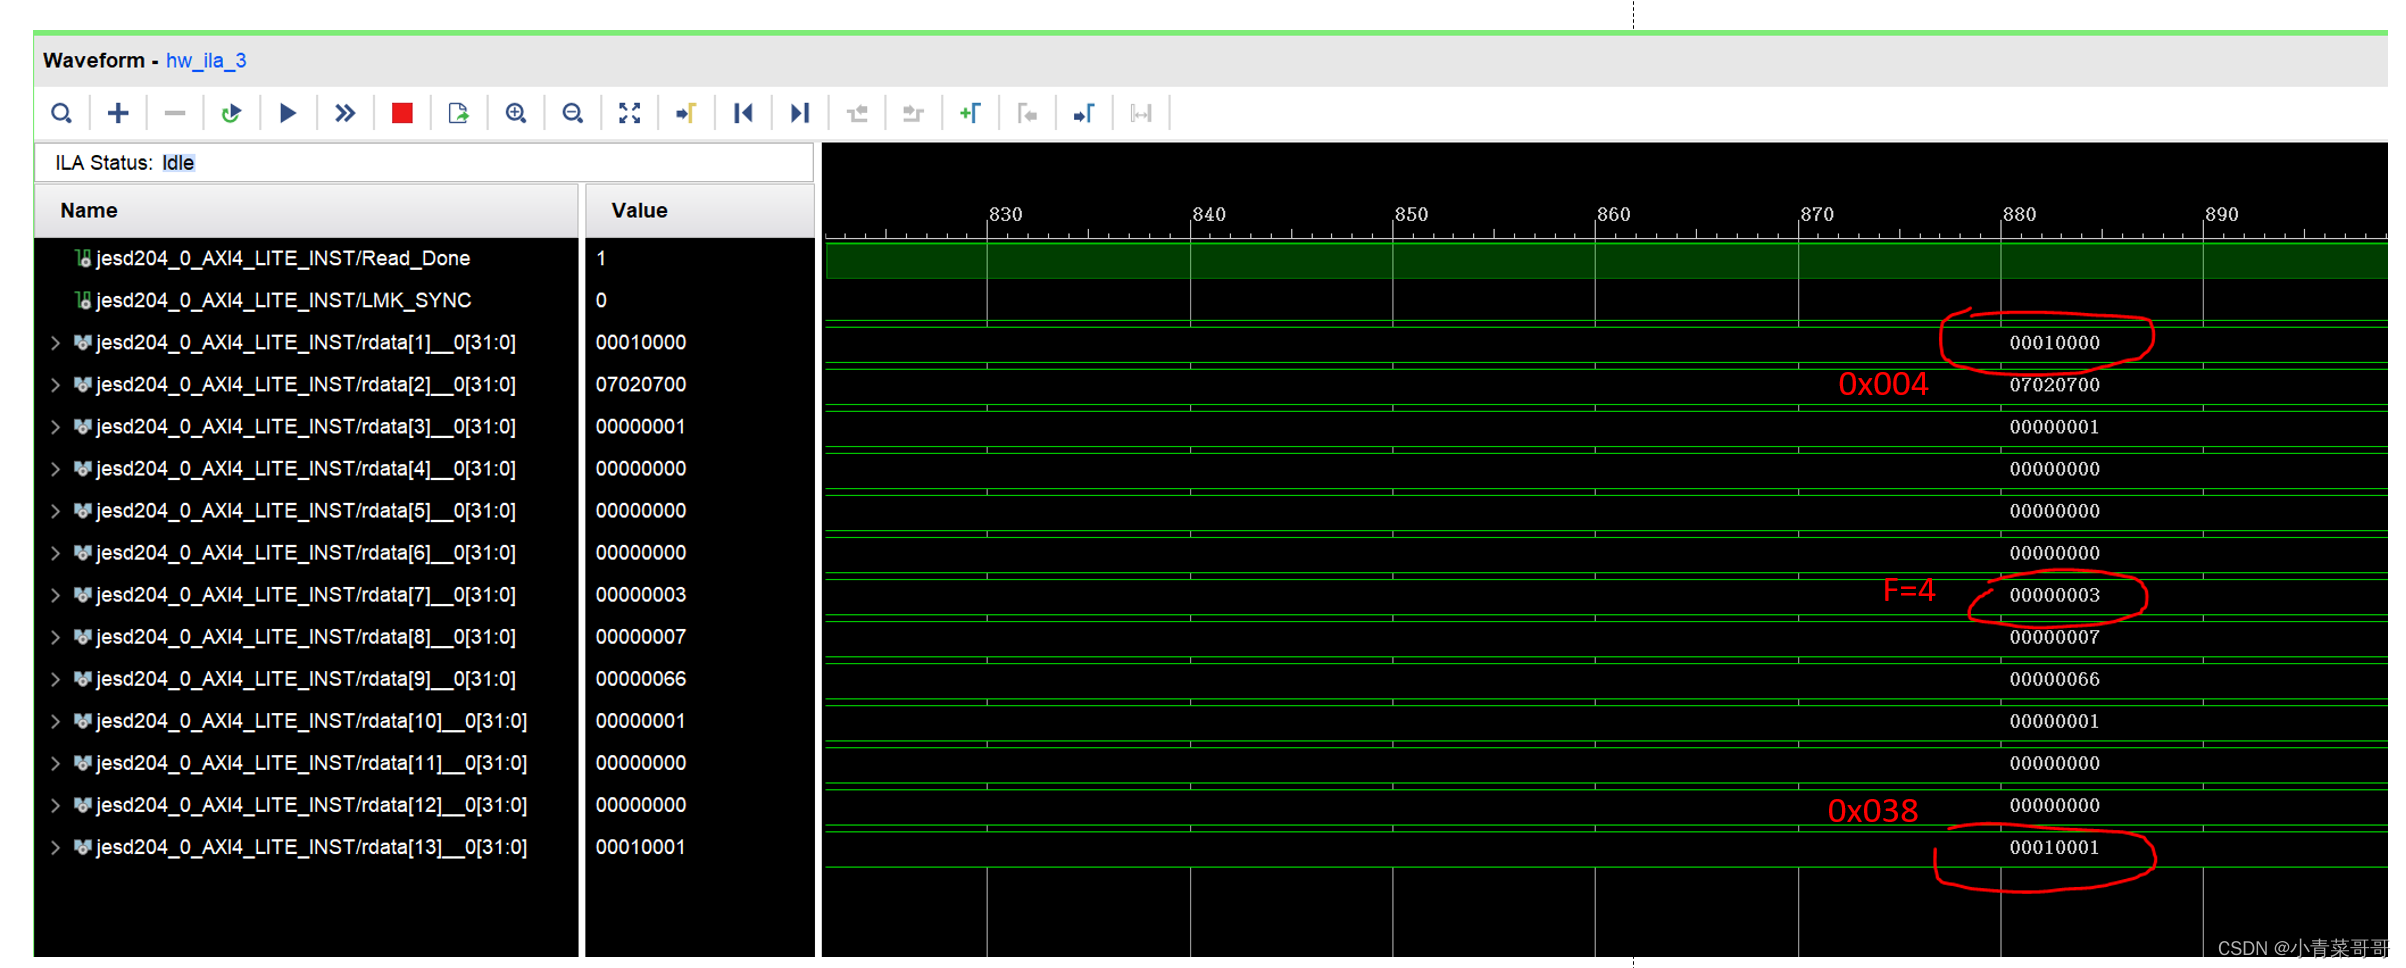Expand the rdata[7]__0[31:0] bus
Viewport: 2406px width, 968px height.
pyautogui.click(x=55, y=595)
